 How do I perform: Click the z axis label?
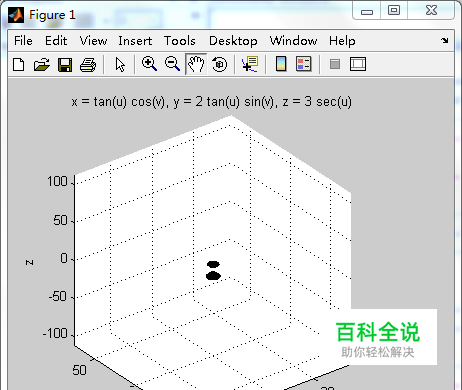(29, 262)
